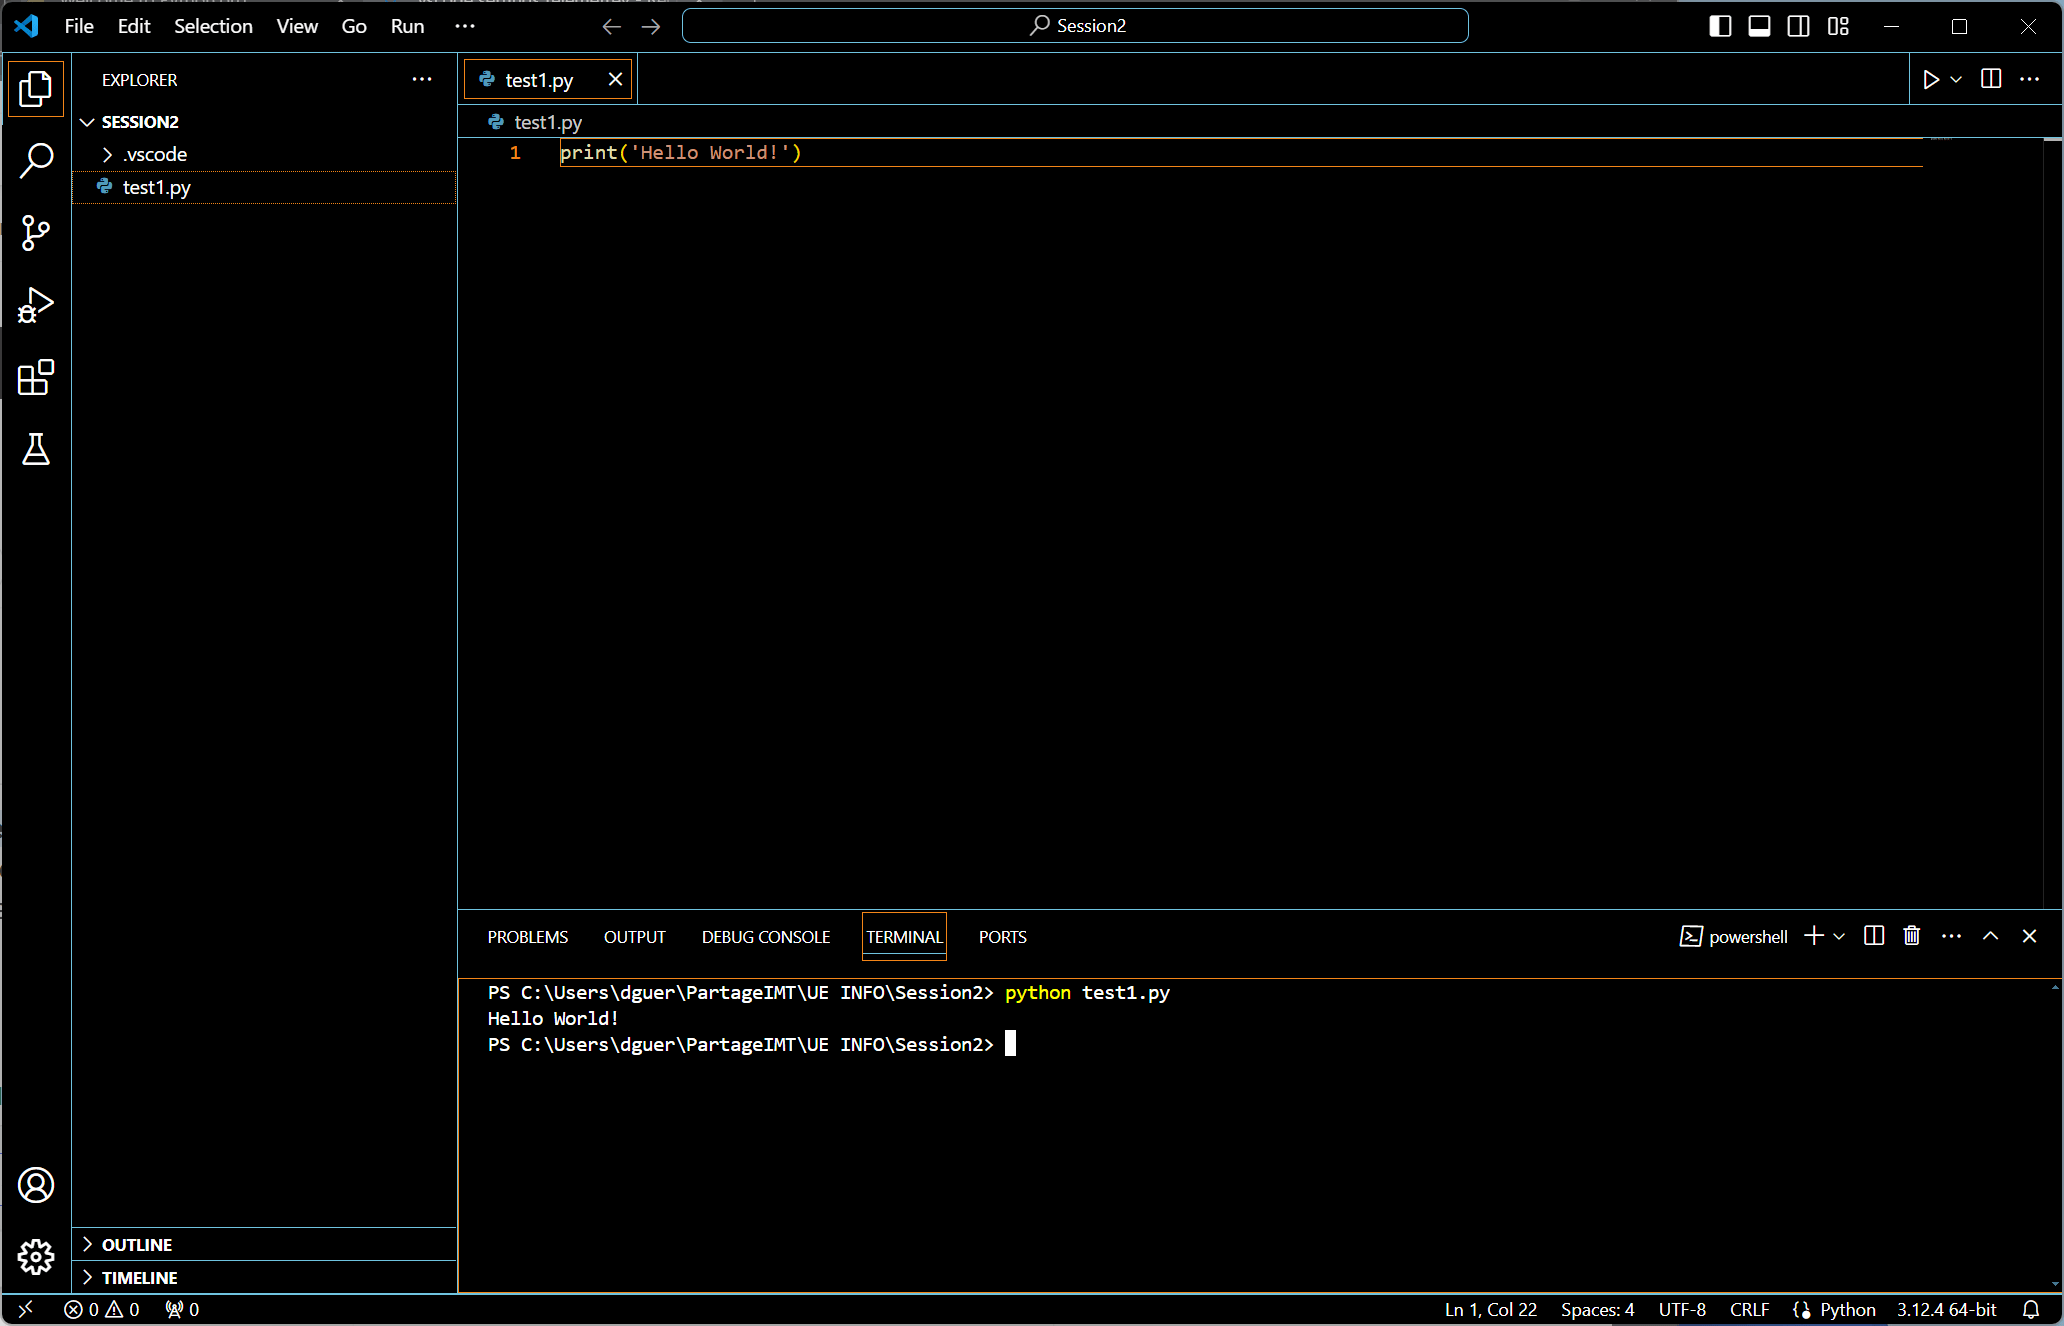2064x1326 pixels.
Task: Collapse the SESSION2 folder section
Action: pyautogui.click(x=265, y=122)
